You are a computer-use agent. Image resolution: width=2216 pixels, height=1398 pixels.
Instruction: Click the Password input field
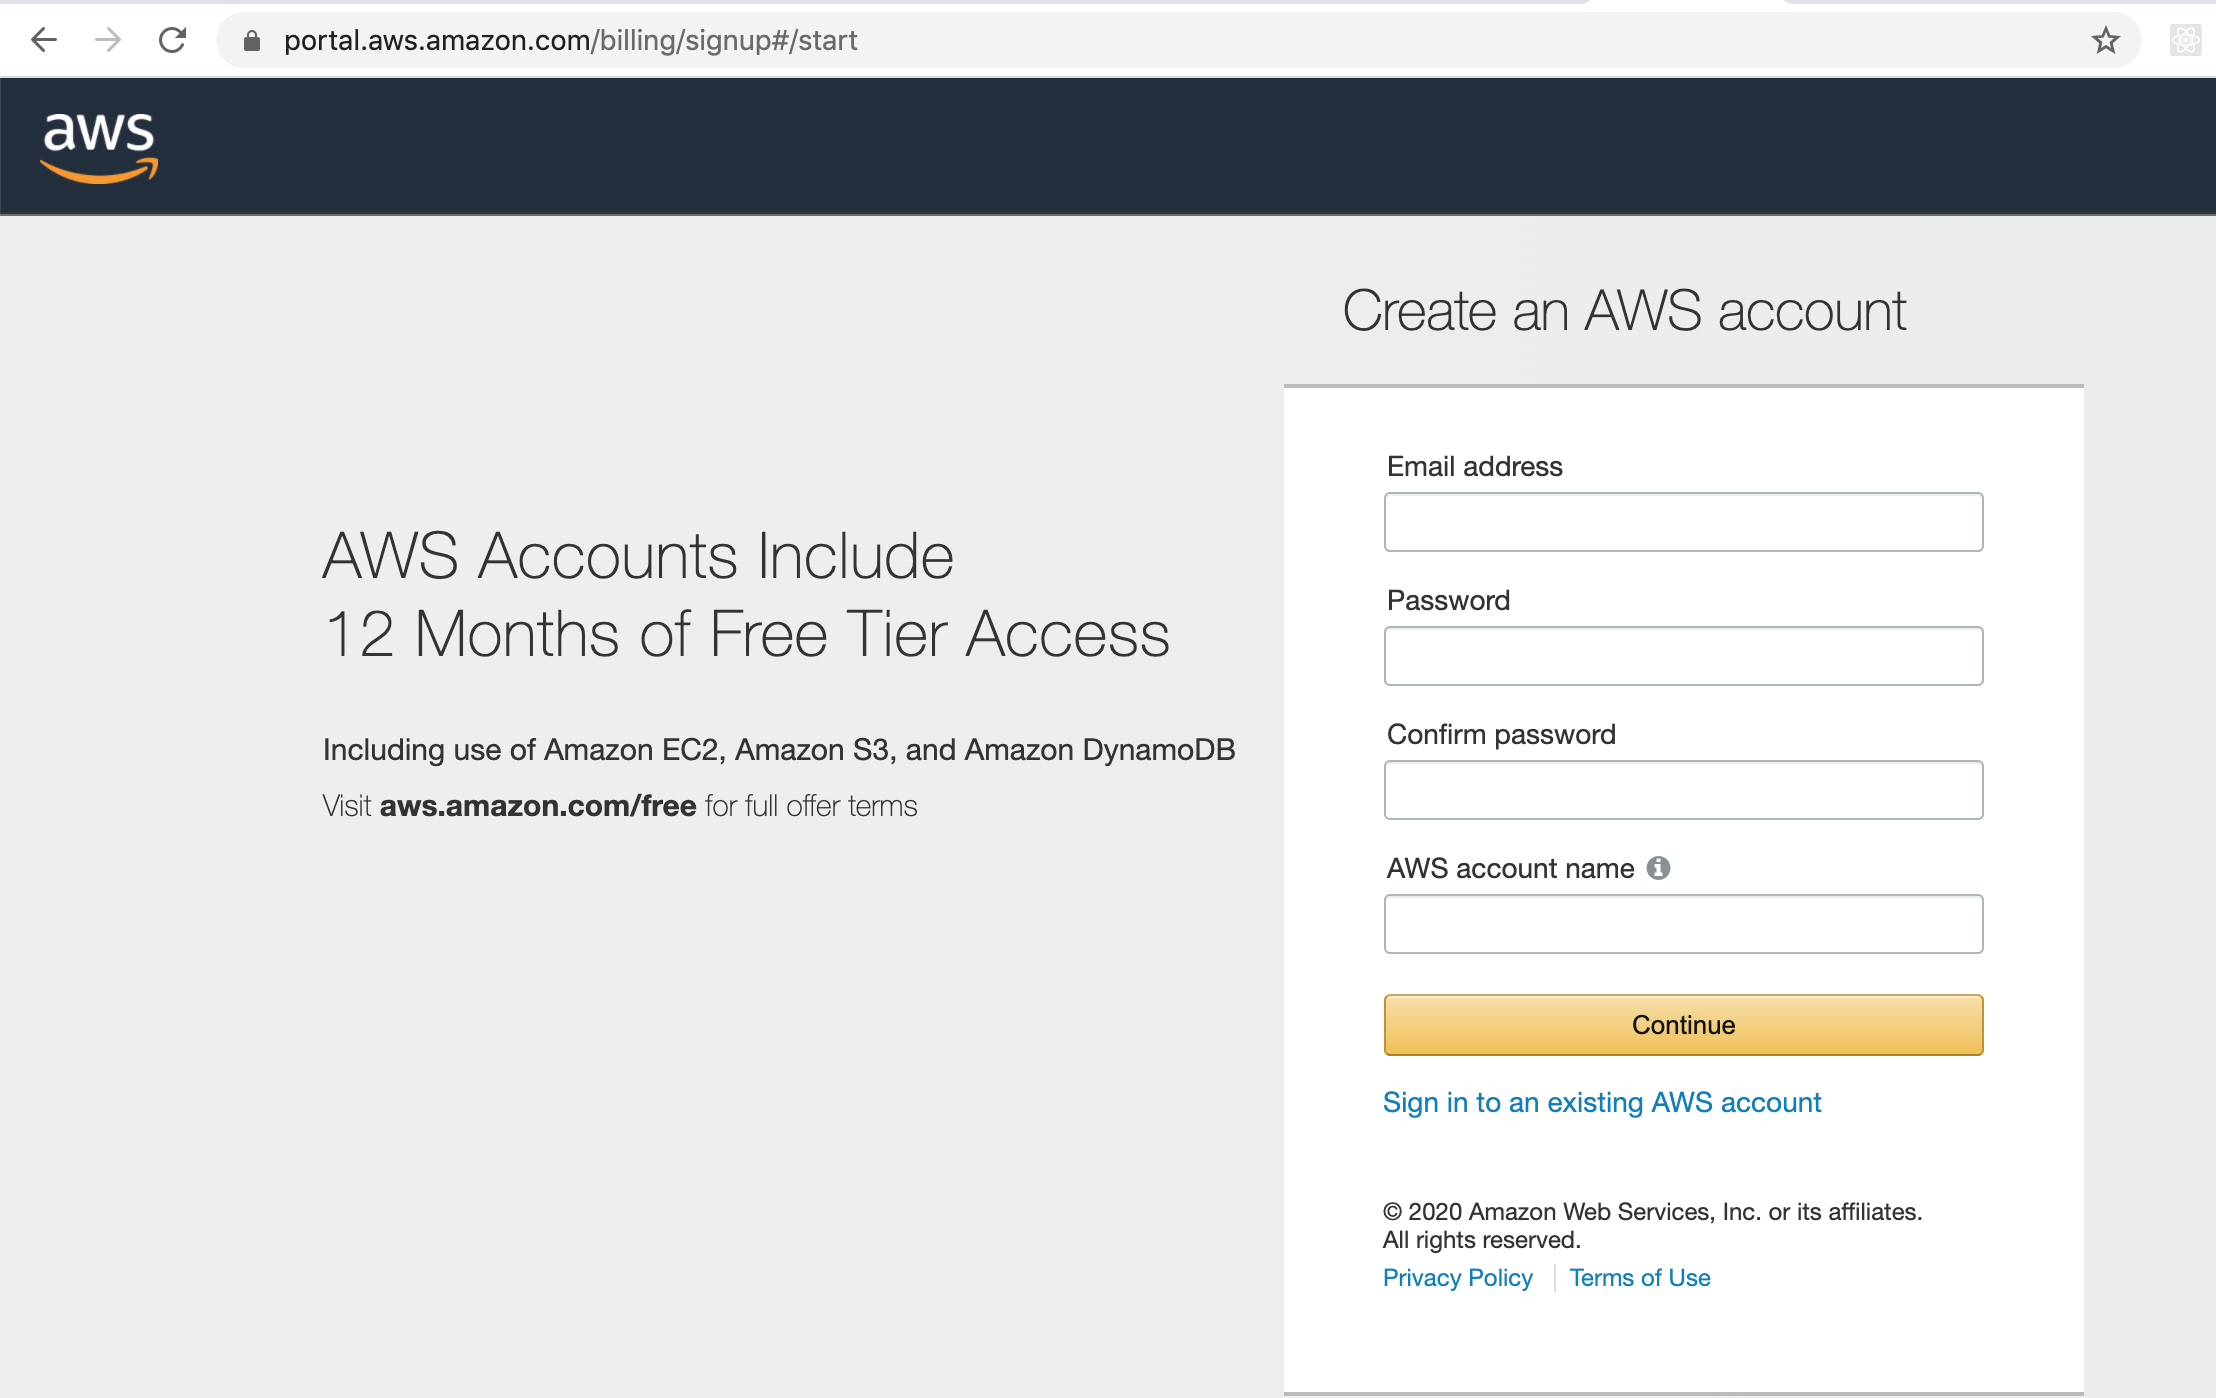pyautogui.click(x=1683, y=656)
